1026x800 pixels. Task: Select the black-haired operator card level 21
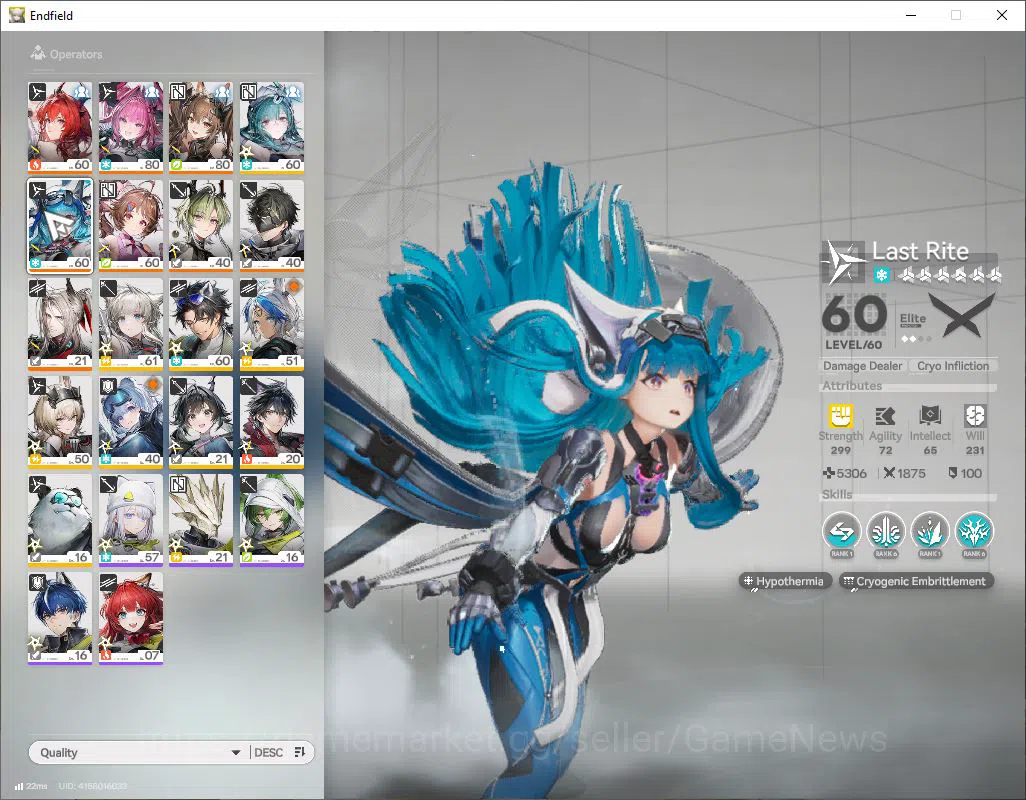tap(201, 421)
